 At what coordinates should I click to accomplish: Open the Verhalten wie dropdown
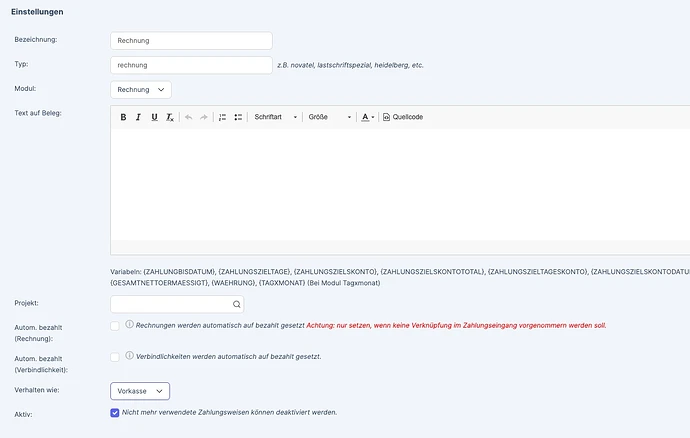[x=140, y=391]
